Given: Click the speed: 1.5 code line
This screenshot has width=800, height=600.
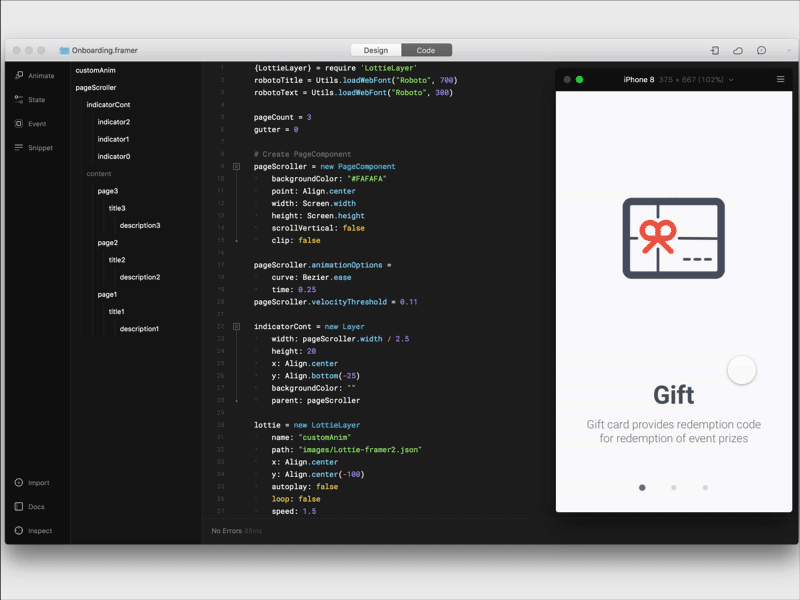Looking at the screenshot, I should tap(294, 511).
